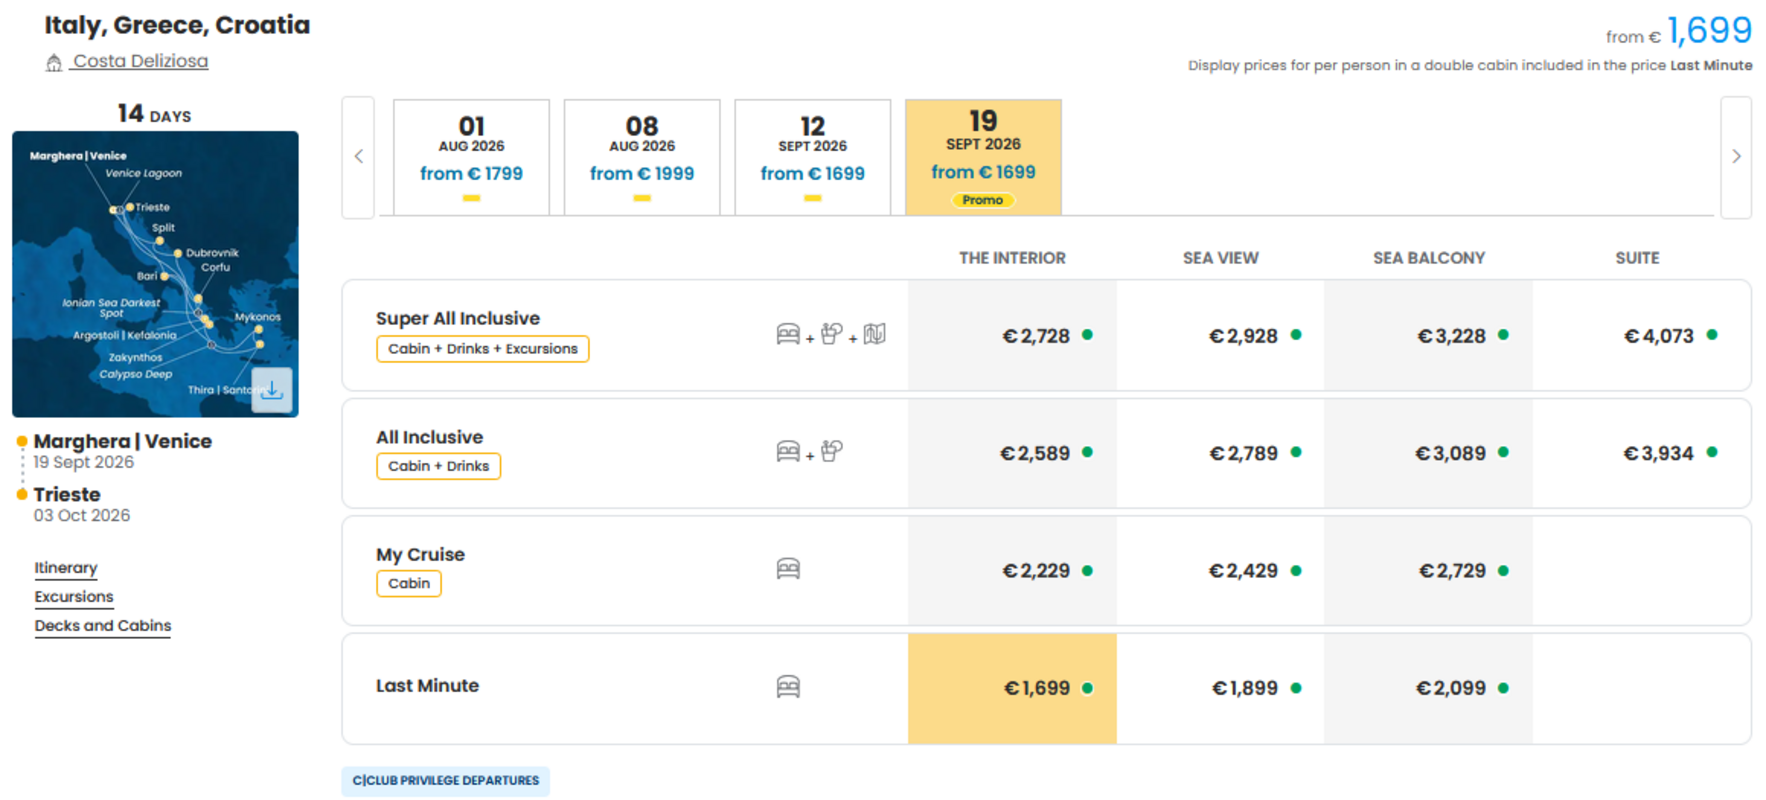This screenshot has width=1766, height=800.
Task: Select the 12 Sept 2026 departure tab
Action: tap(813, 157)
